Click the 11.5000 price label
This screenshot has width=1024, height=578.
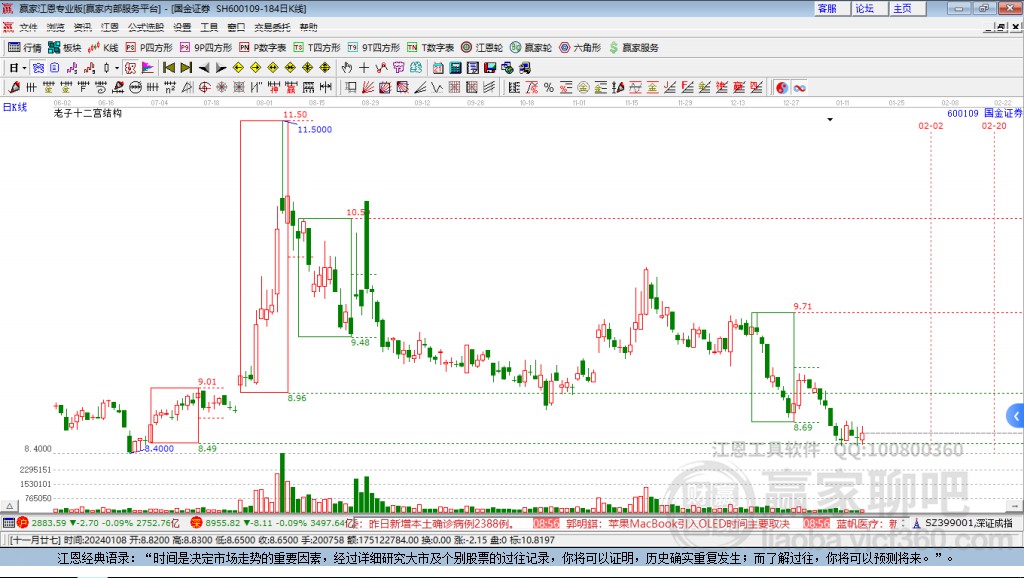click(x=315, y=129)
